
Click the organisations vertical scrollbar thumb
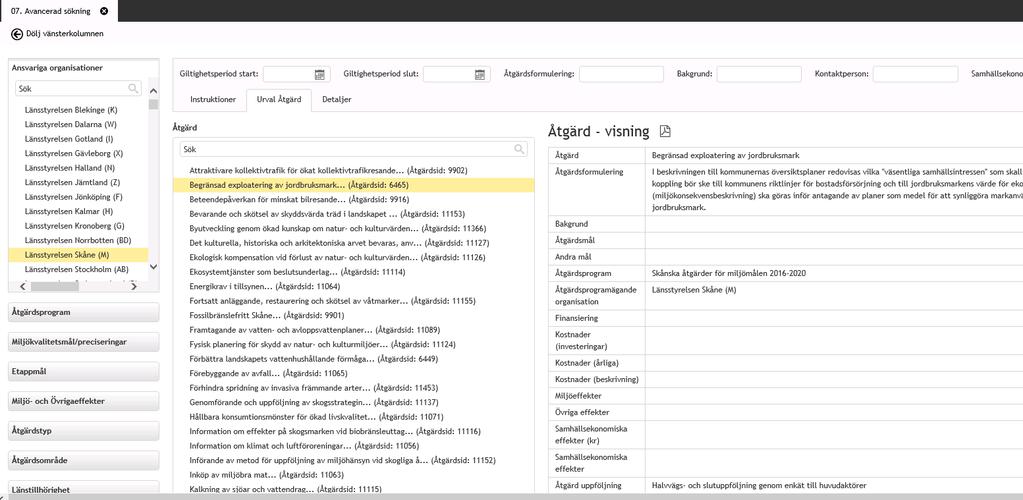153,104
